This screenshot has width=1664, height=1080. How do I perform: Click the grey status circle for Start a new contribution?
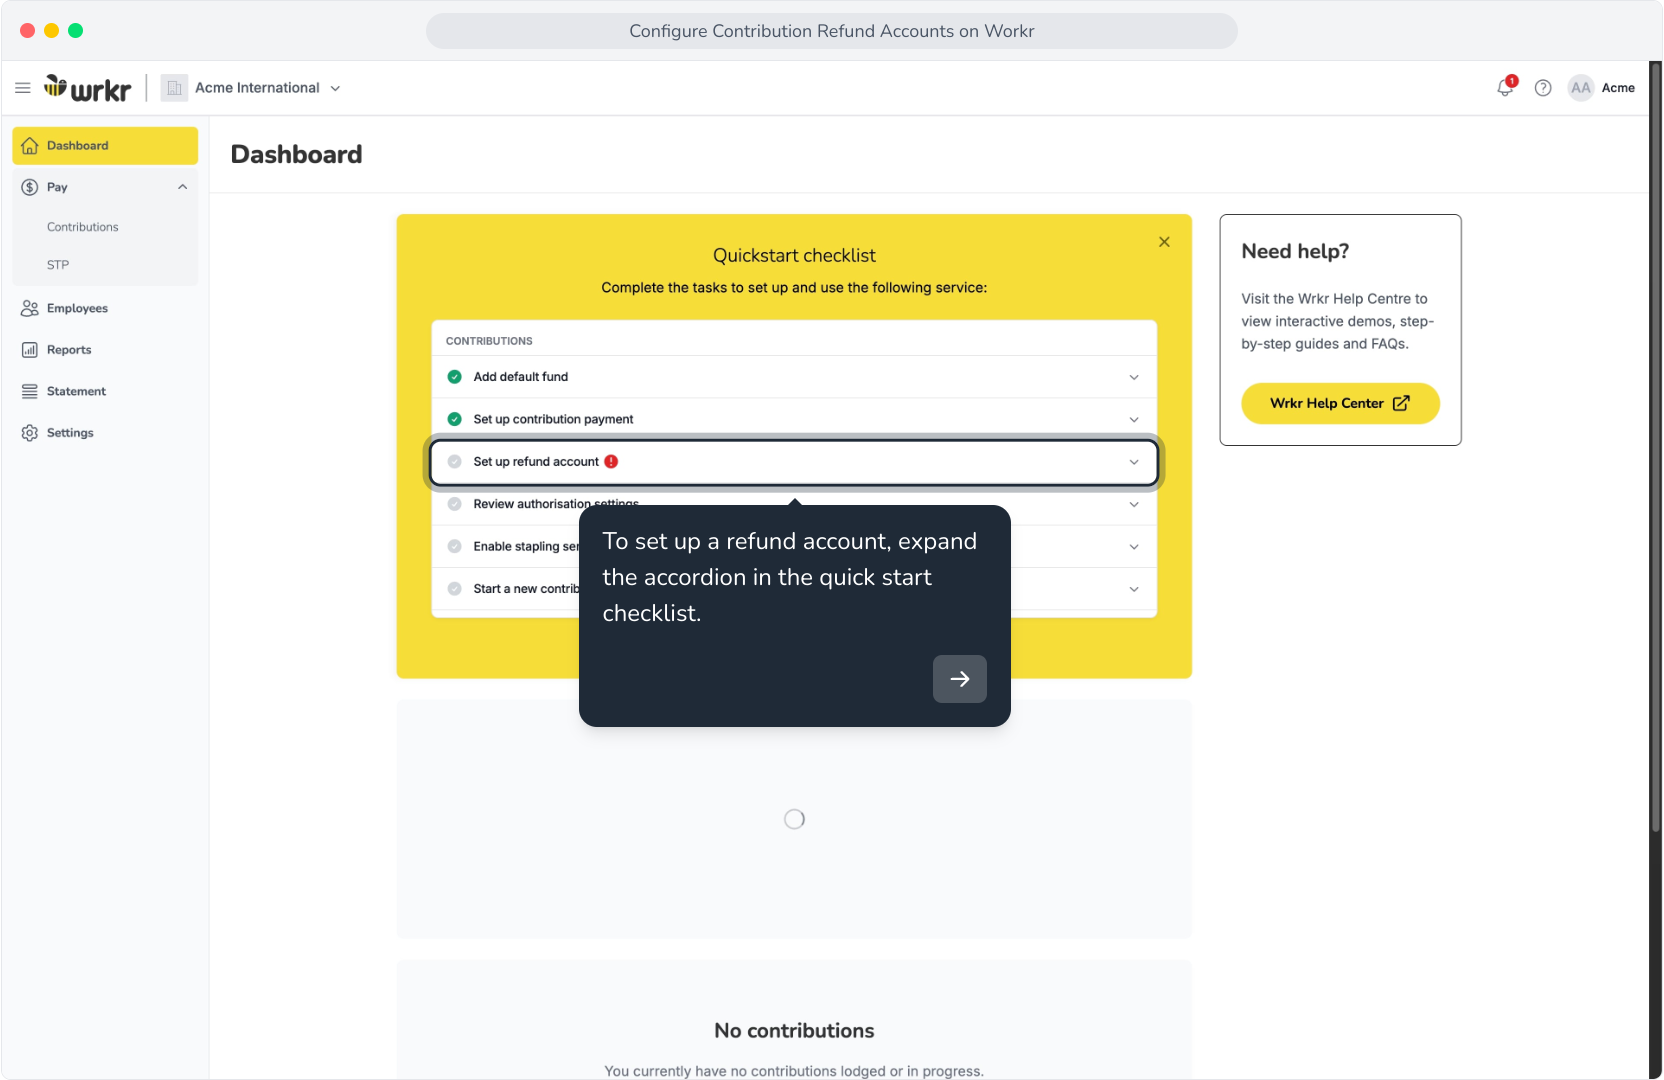[454, 589]
